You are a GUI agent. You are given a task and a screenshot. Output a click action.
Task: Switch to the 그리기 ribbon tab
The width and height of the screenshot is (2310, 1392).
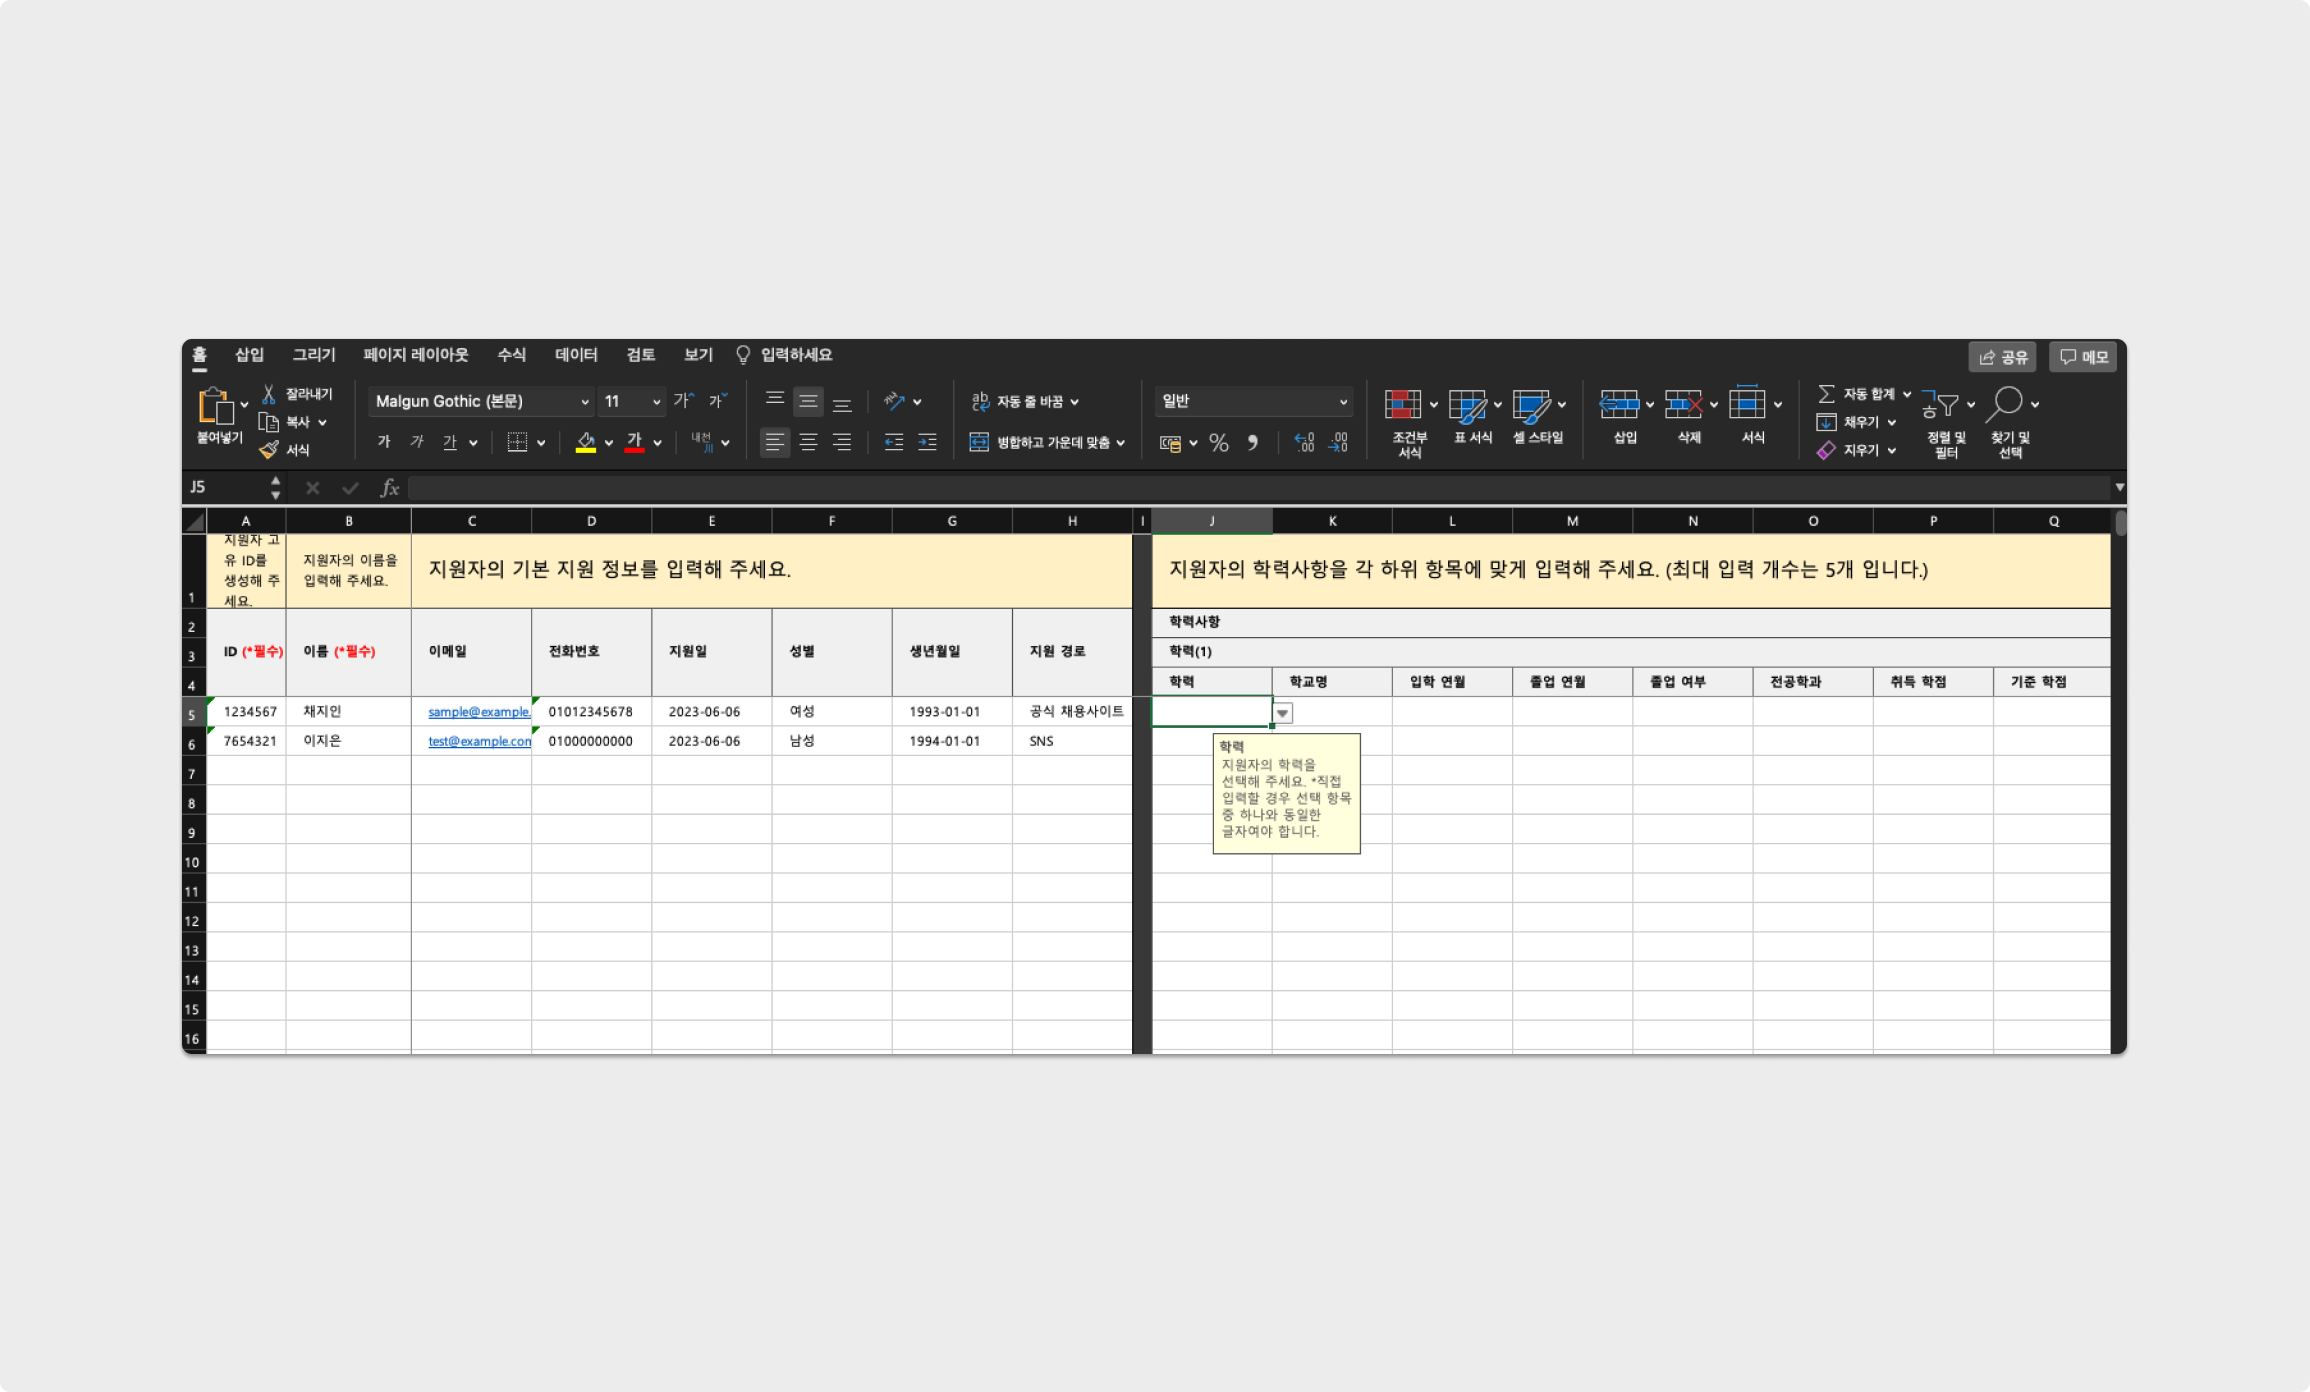coord(314,355)
